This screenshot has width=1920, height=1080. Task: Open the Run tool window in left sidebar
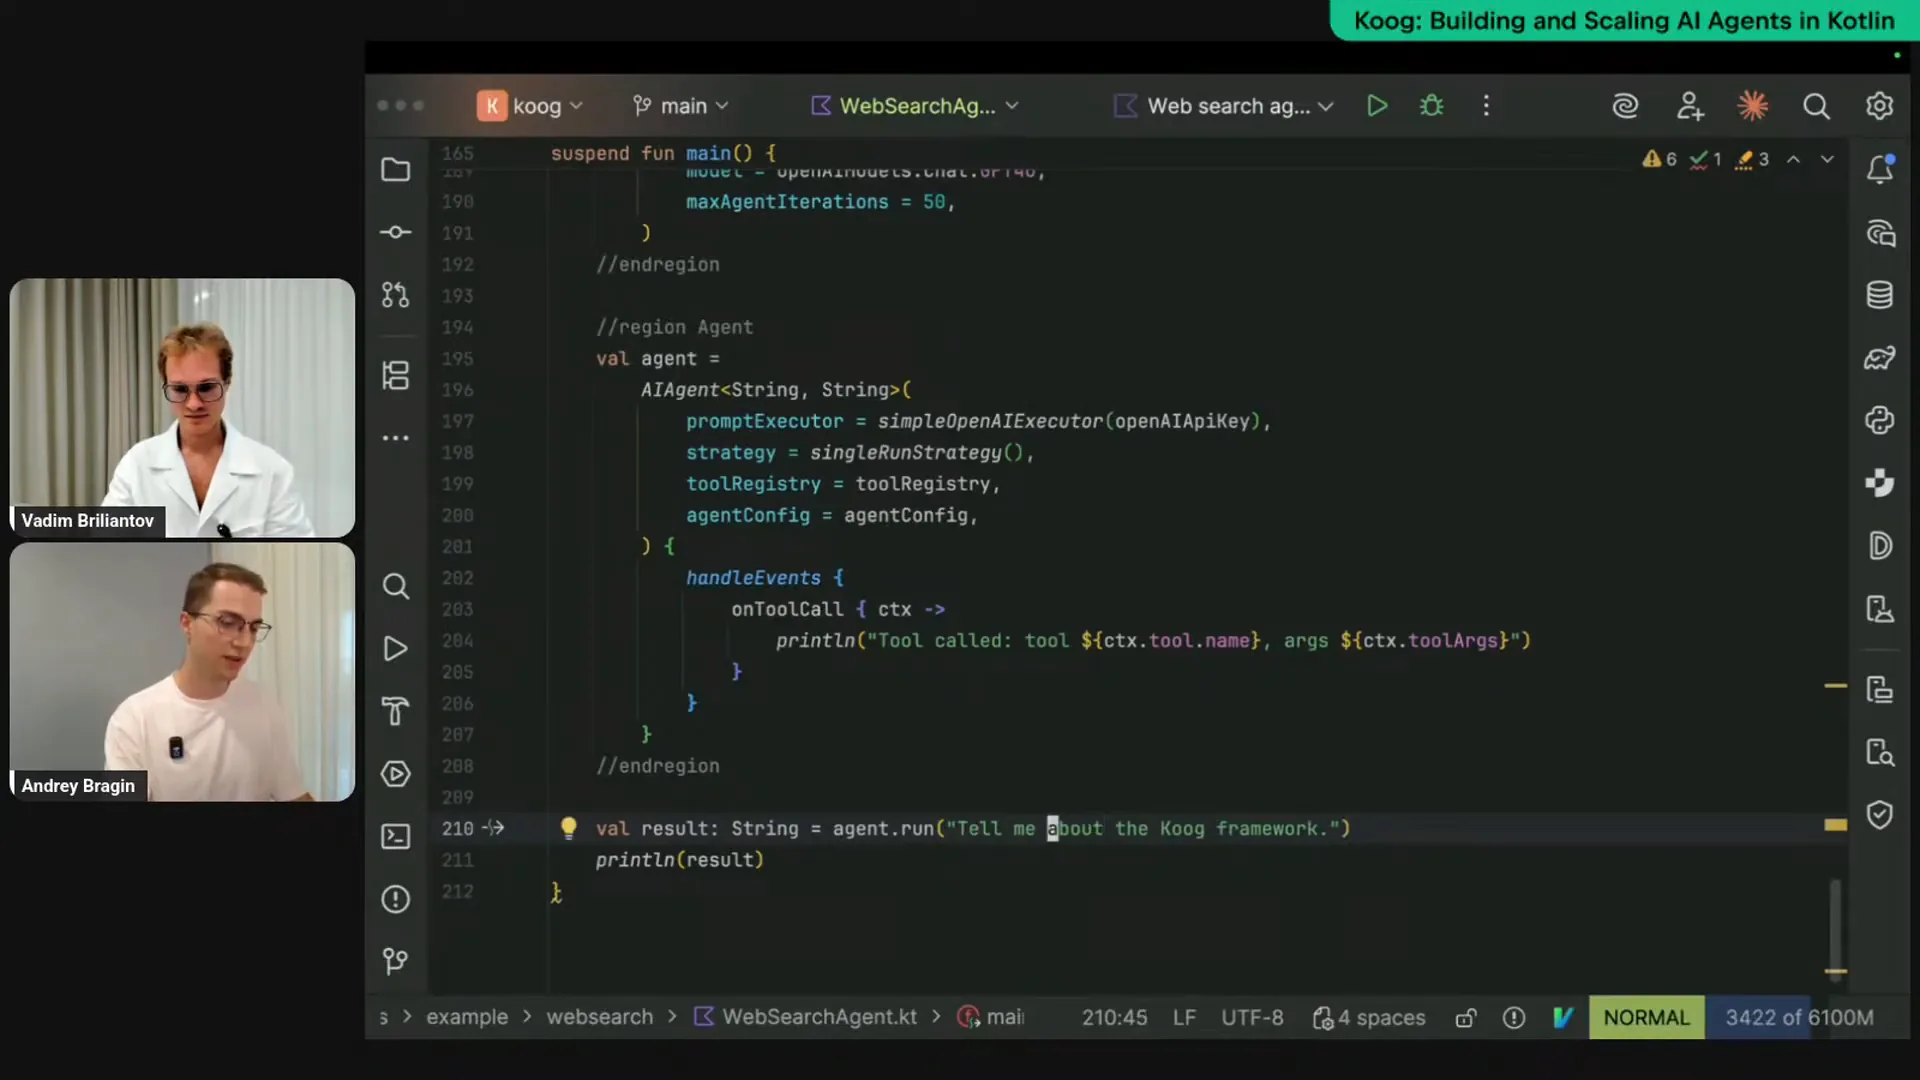click(x=396, y=649)
